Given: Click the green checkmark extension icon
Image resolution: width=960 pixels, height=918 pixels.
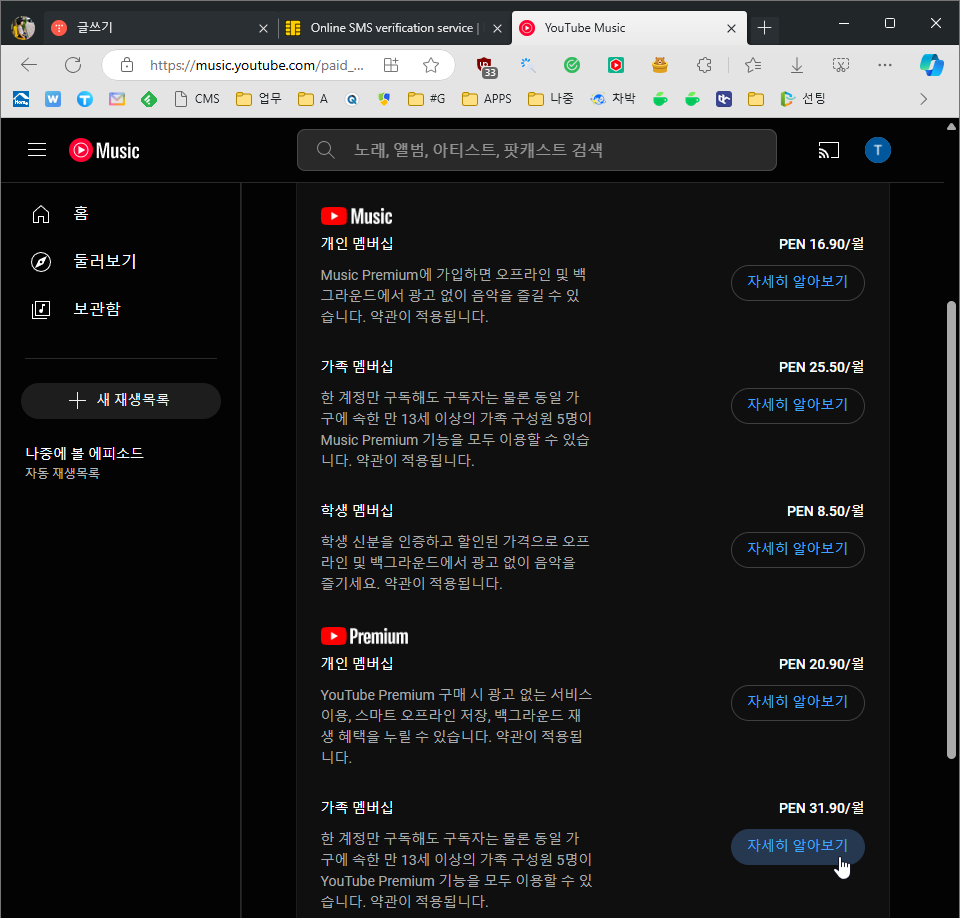Looking at the screenshot, I should (x=572, y=65).
